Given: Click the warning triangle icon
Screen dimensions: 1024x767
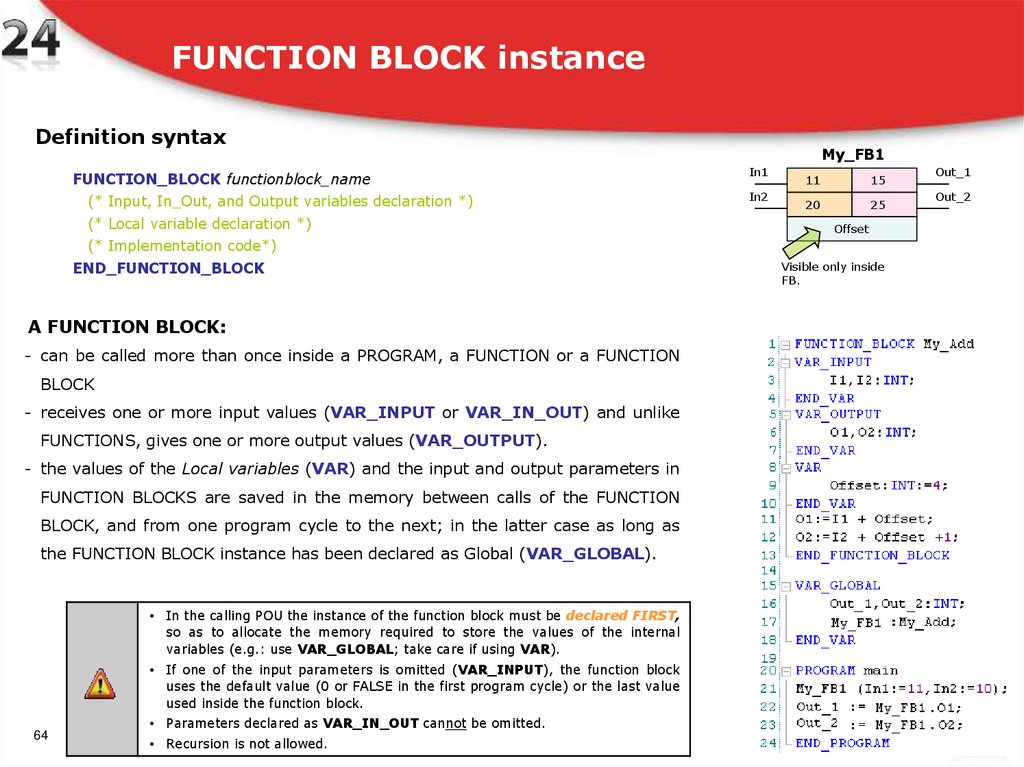Looking at the screenshot, I should [x=100, y=684].
